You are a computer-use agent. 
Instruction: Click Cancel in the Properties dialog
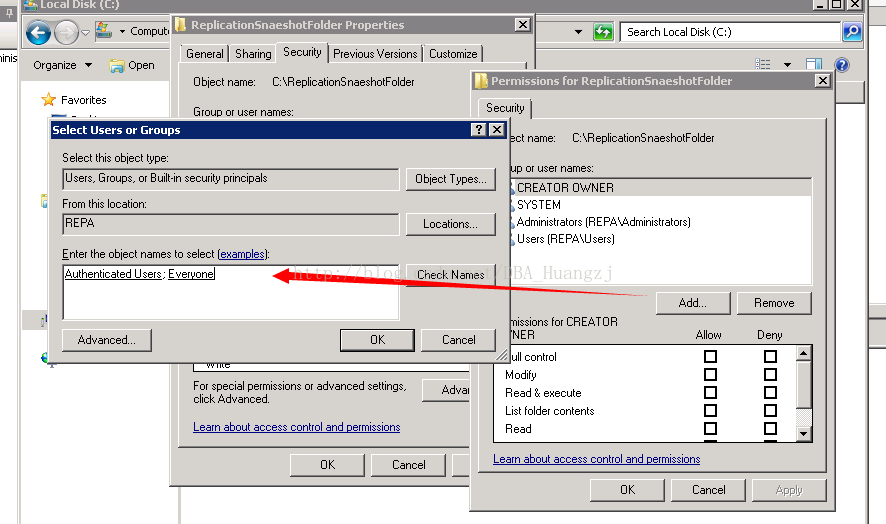click(x=409, y=465)
